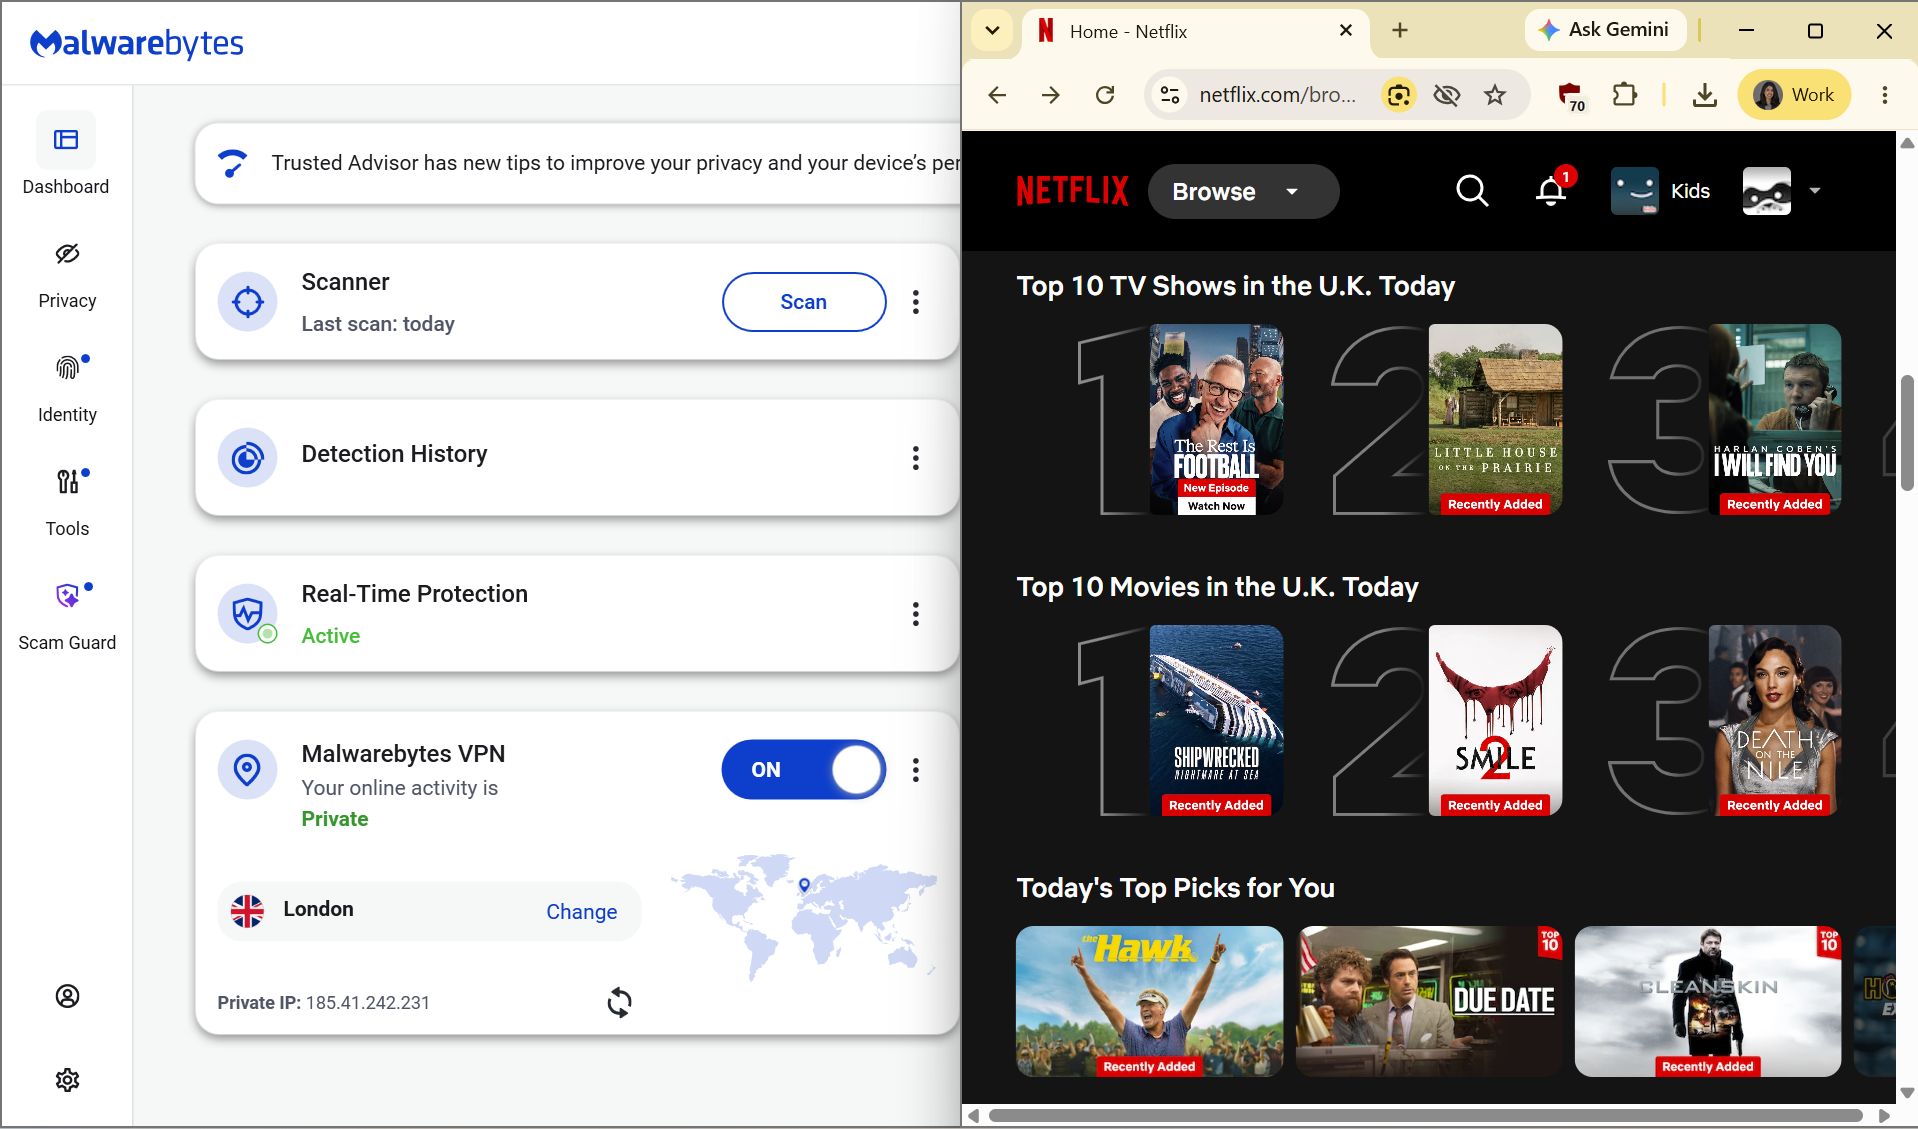Click scroll right arrow of Netflix page

click(x=1884, y=1115)
